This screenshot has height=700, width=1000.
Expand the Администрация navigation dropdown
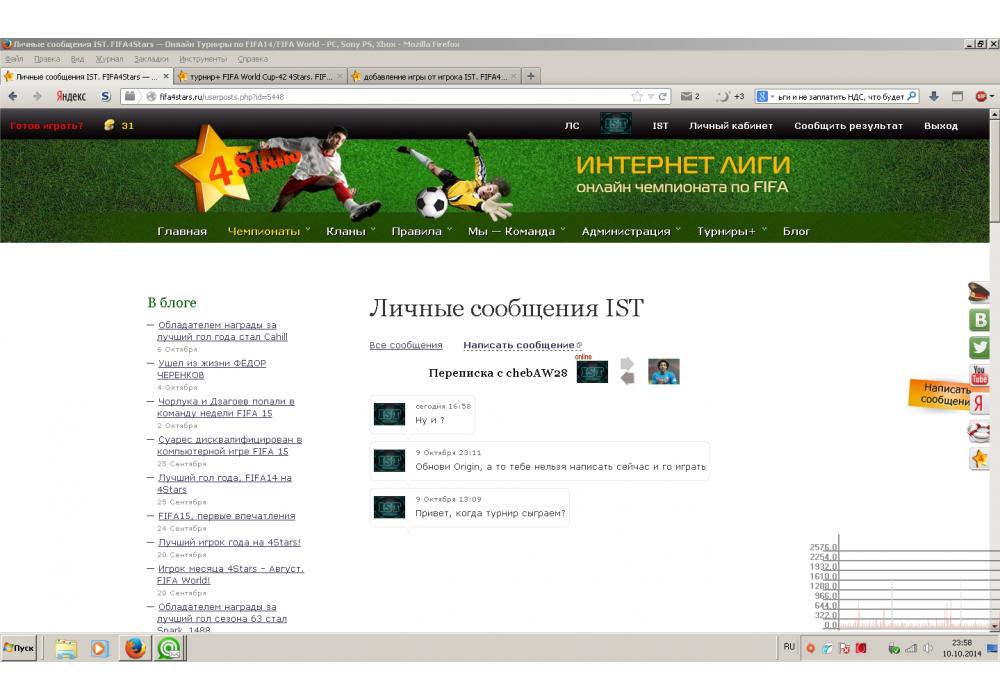click(x=630, y=231)
